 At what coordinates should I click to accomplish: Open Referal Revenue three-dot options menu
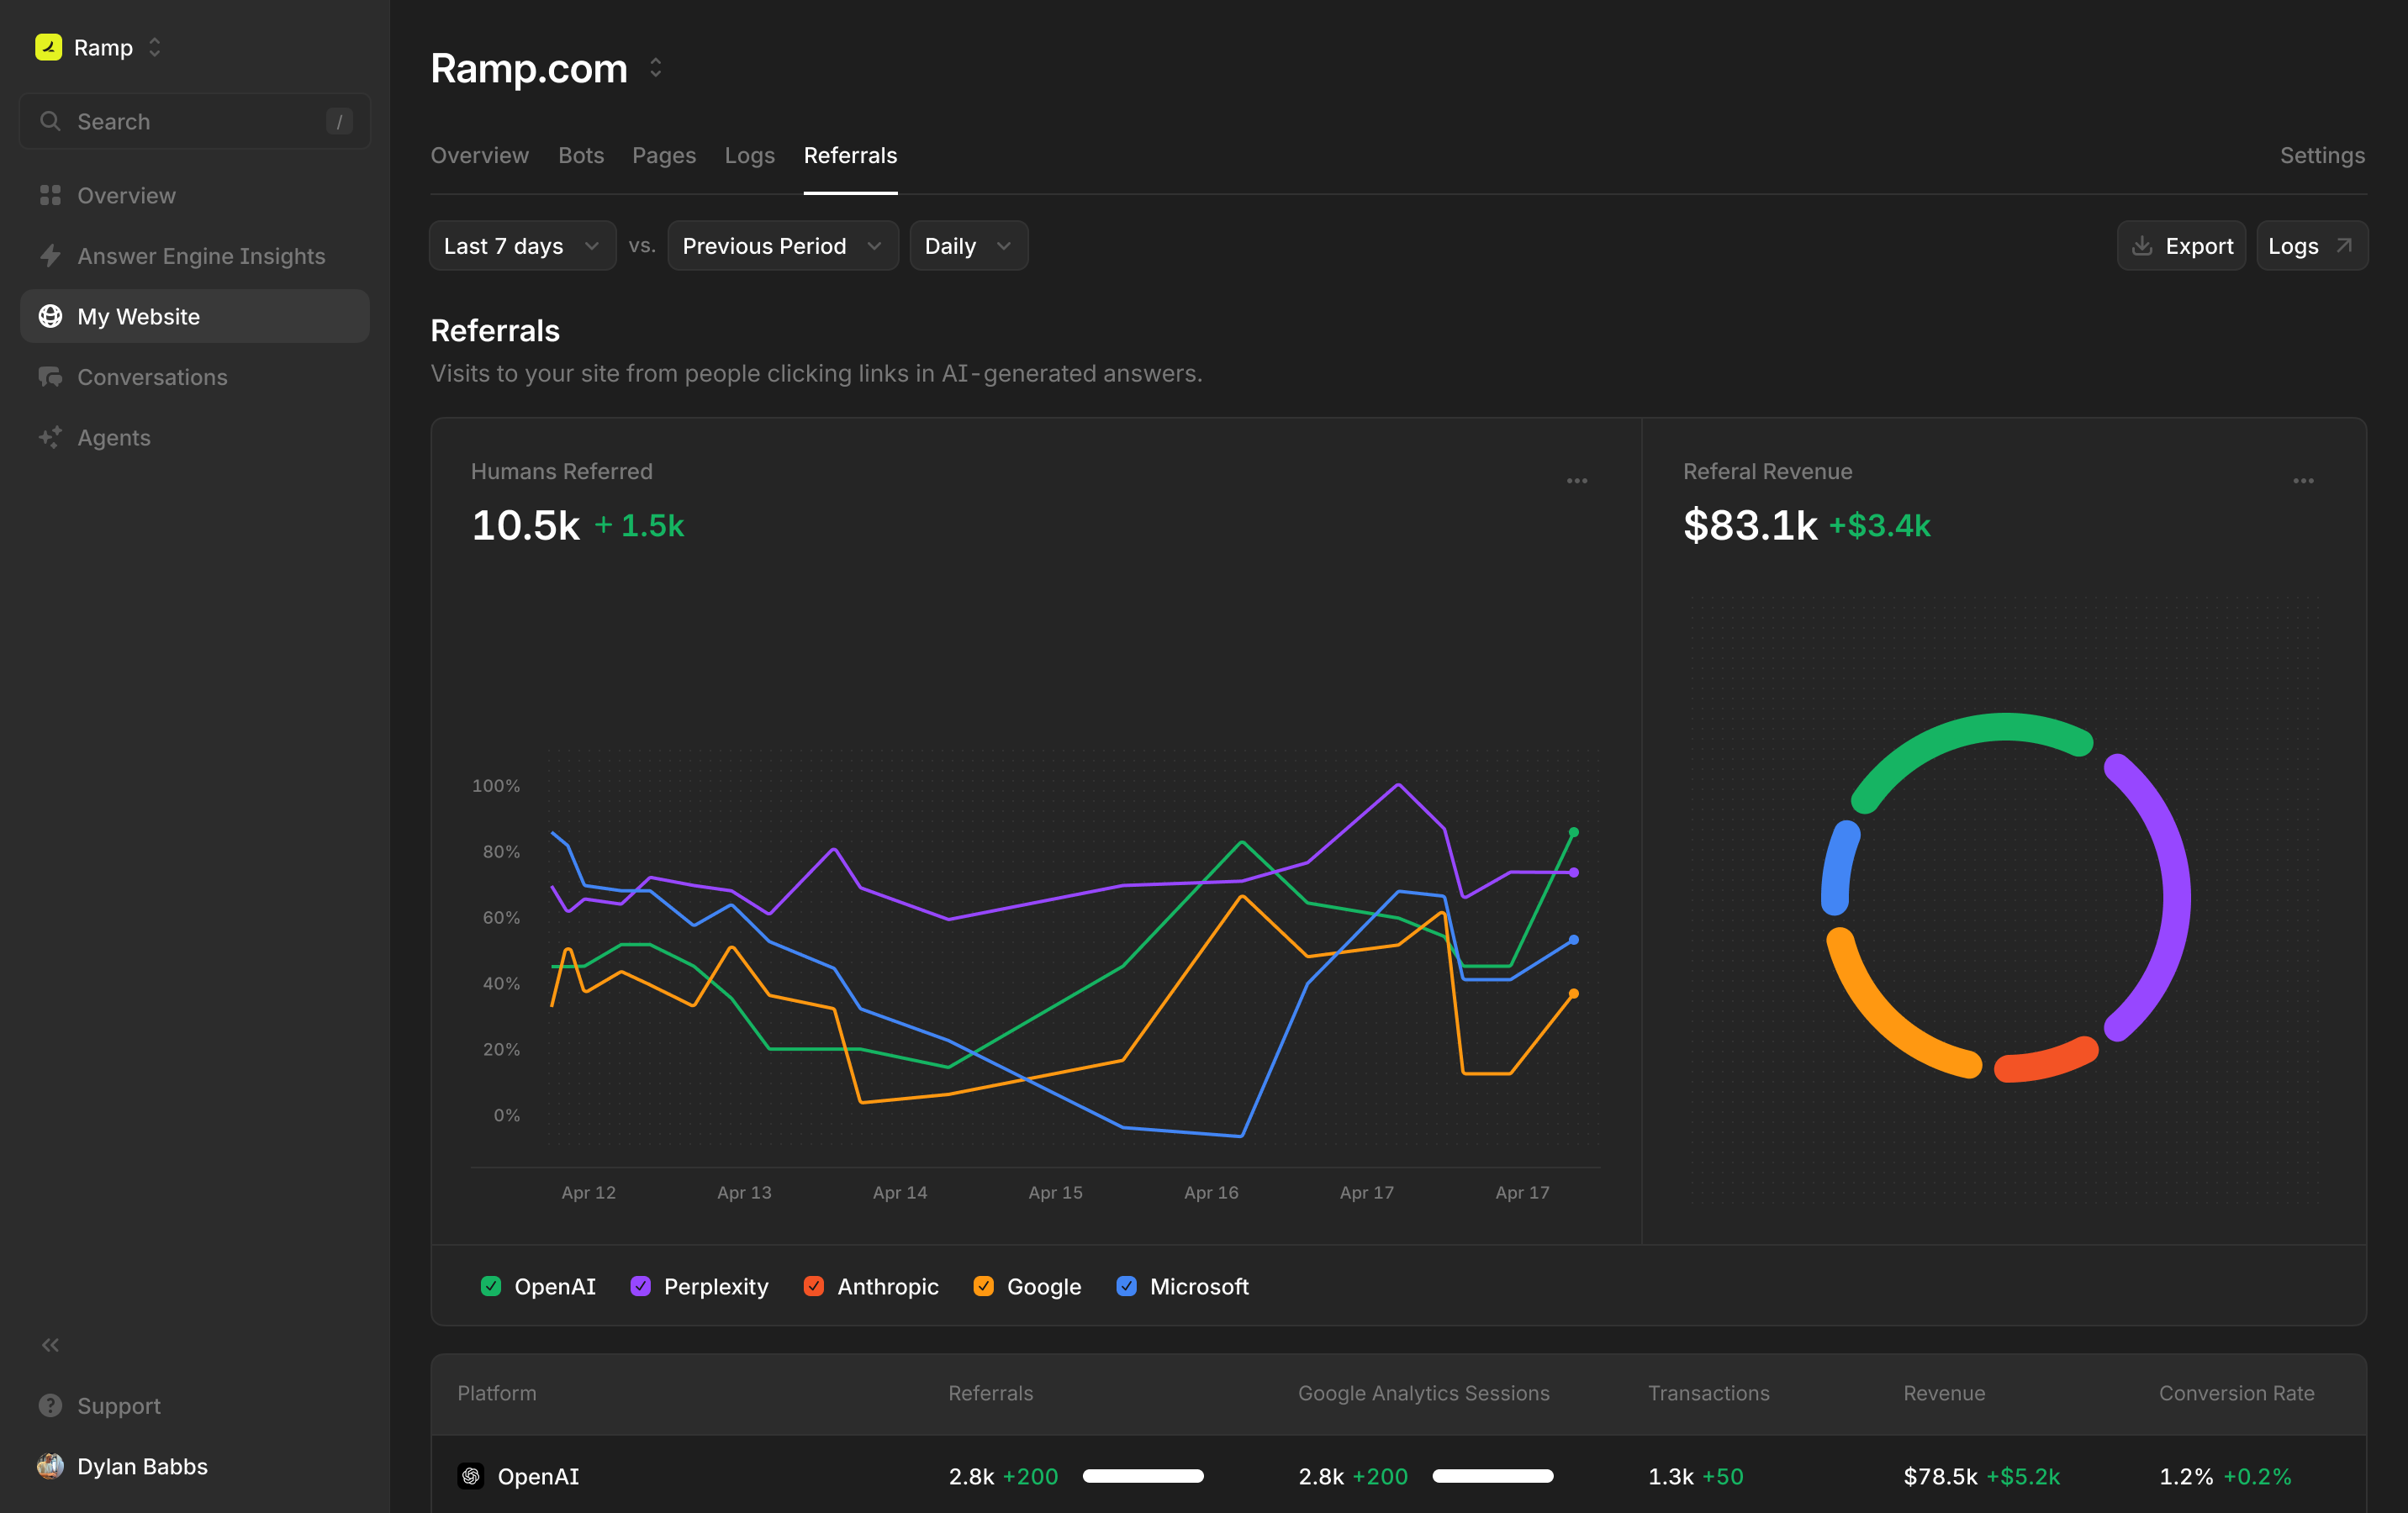[2303, 481]
